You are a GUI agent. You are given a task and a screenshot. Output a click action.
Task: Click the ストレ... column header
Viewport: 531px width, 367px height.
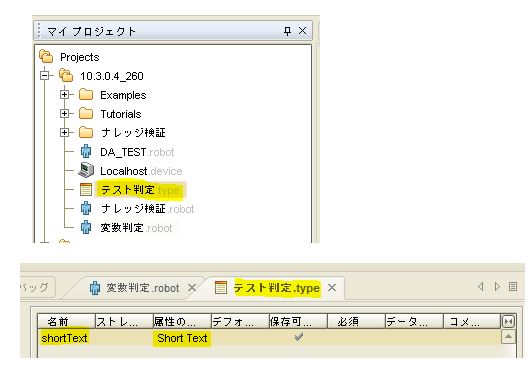tap(124, 321)
